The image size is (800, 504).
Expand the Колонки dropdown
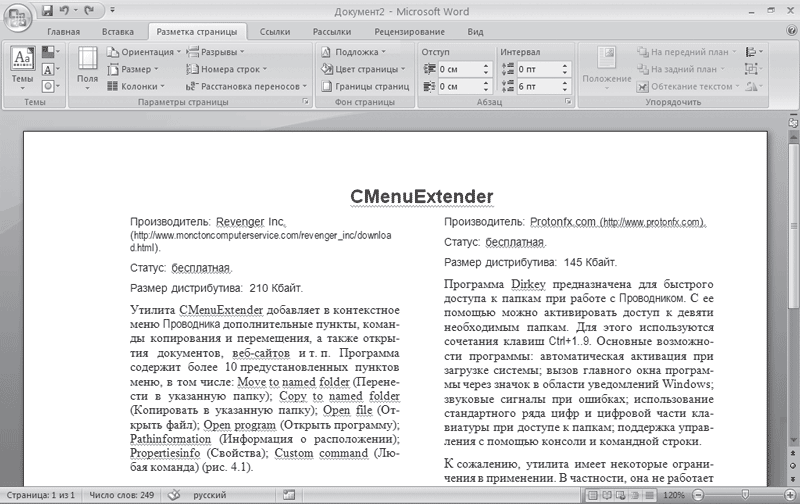136,86
